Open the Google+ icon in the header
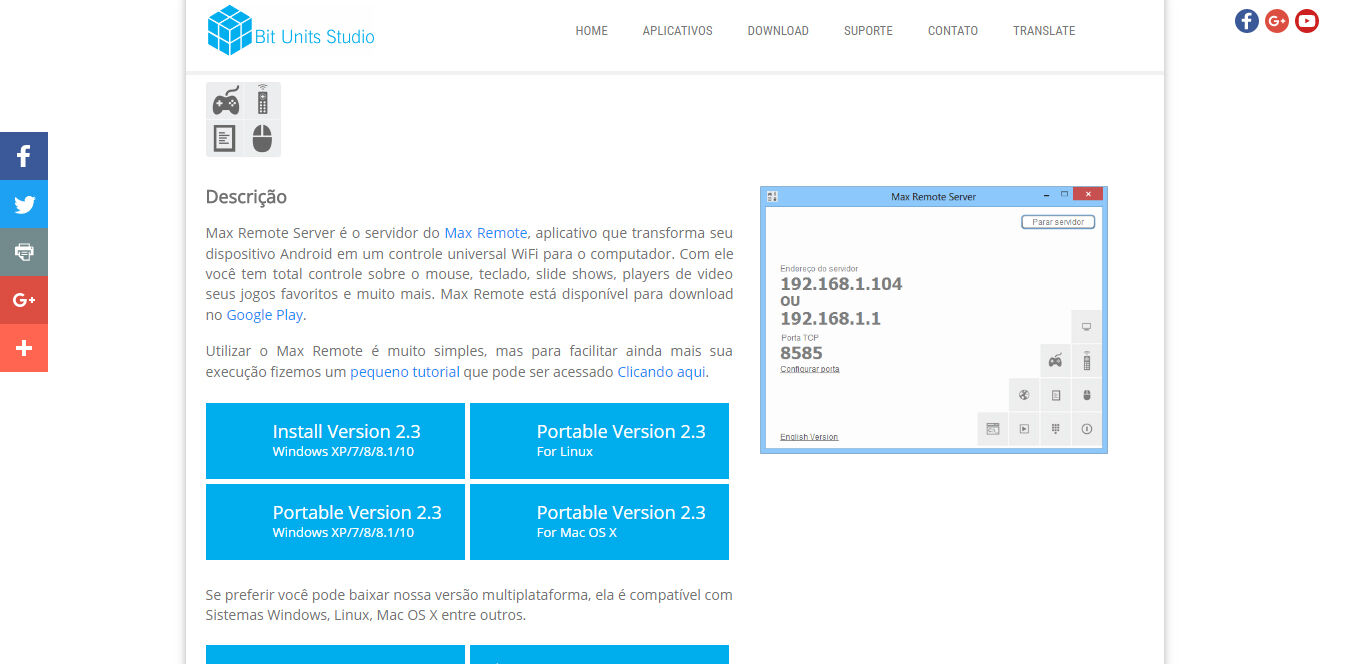 pyautogui.click(x=1277, y=21)
